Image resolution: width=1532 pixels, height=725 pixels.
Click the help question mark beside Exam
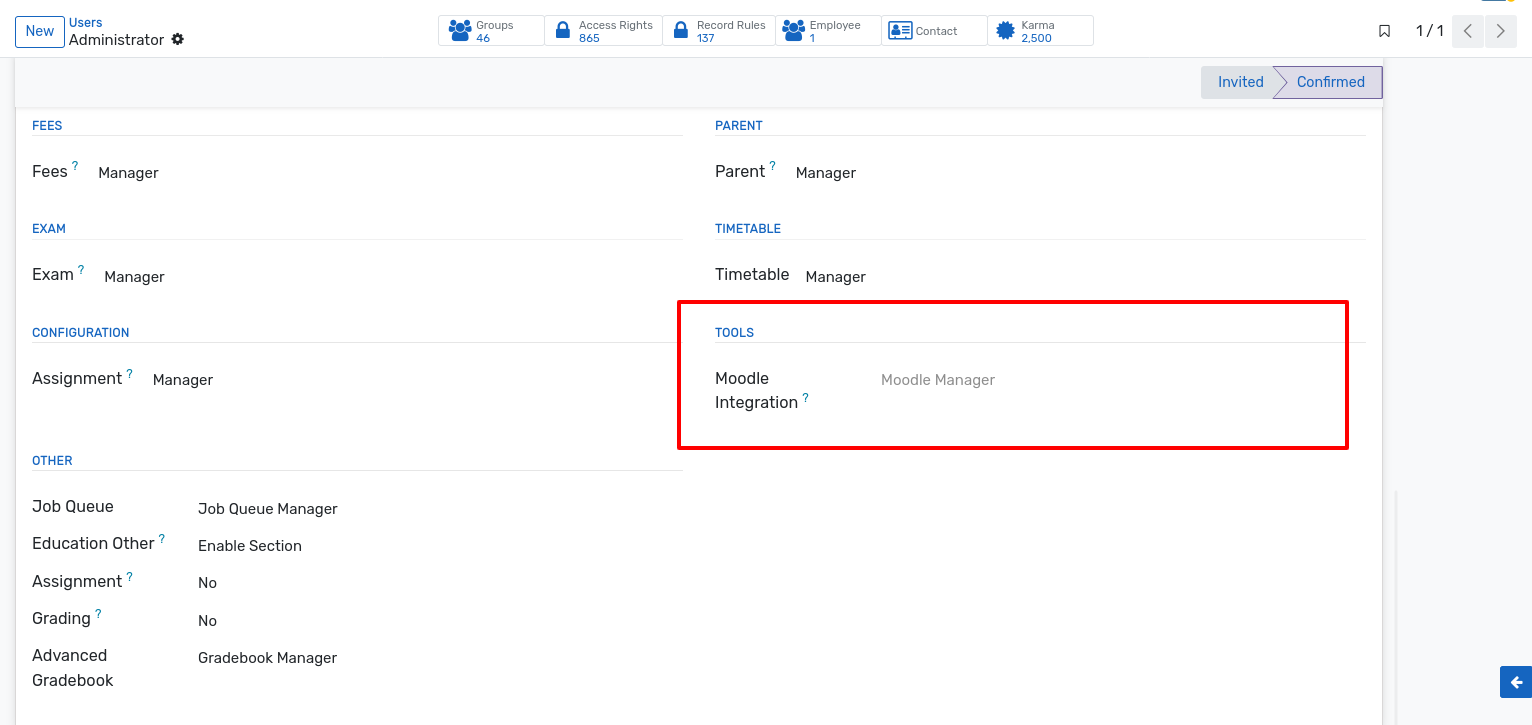[x=81, y=270]
